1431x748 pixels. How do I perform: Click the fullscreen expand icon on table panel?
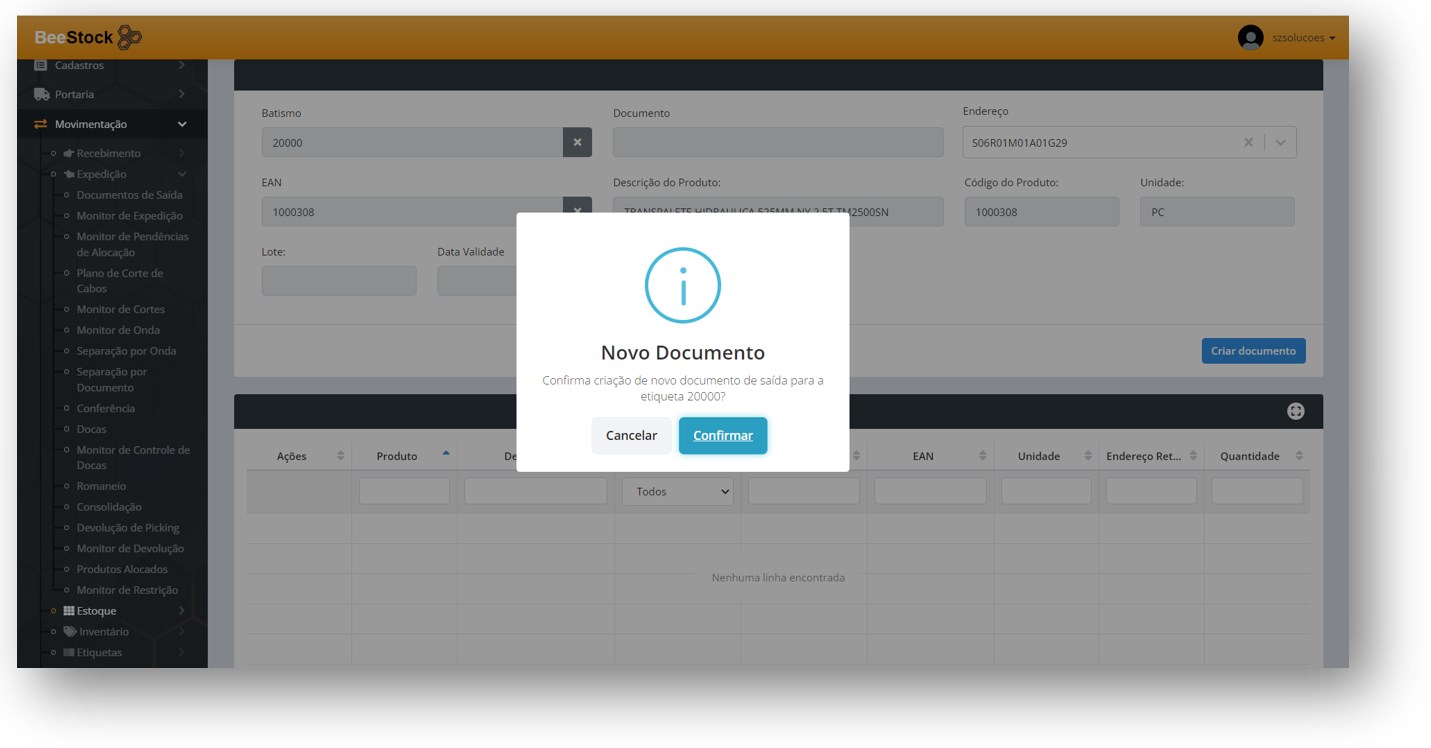click(1295, 411)
